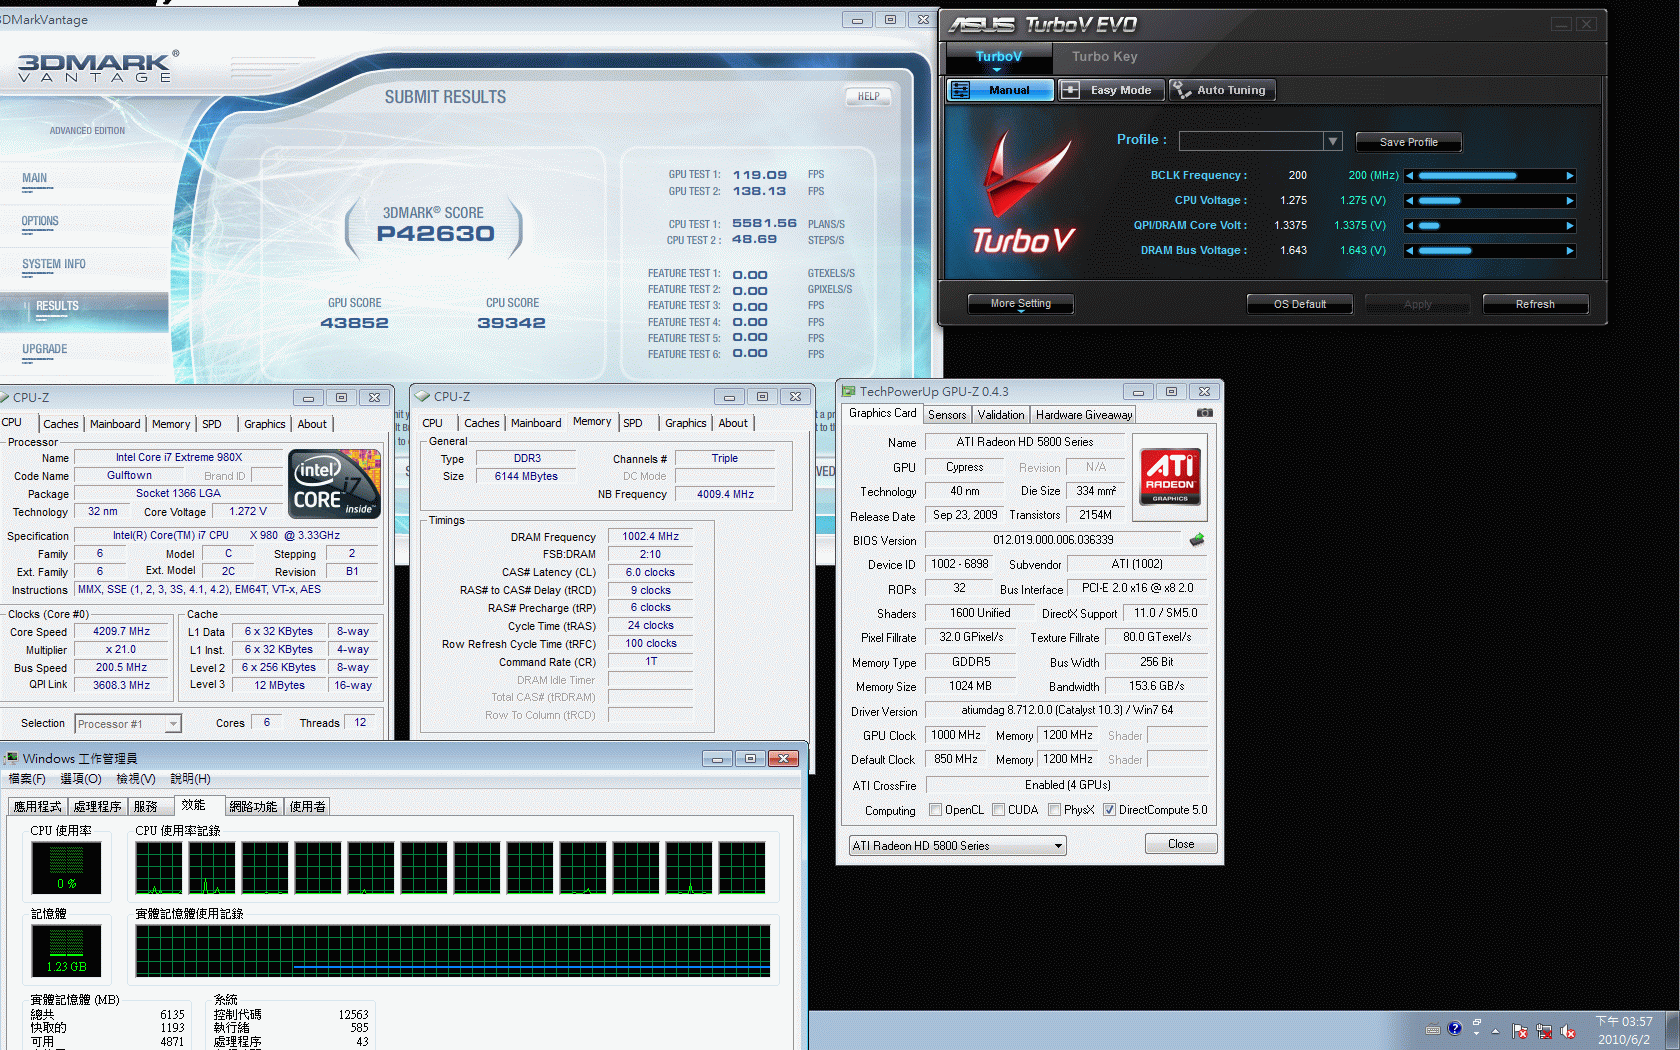Increase BCLK Frequency with the right arrow

coord(1570,175)
